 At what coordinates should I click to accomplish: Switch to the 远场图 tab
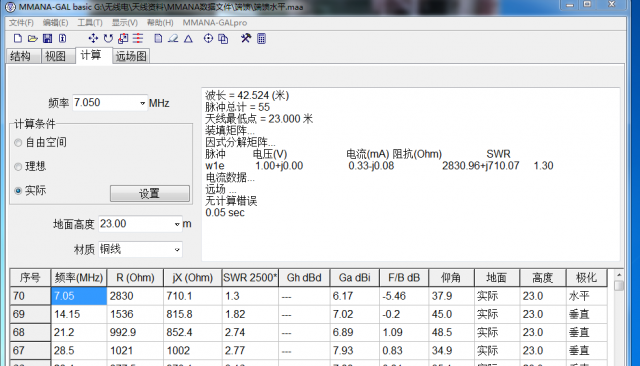131,56
